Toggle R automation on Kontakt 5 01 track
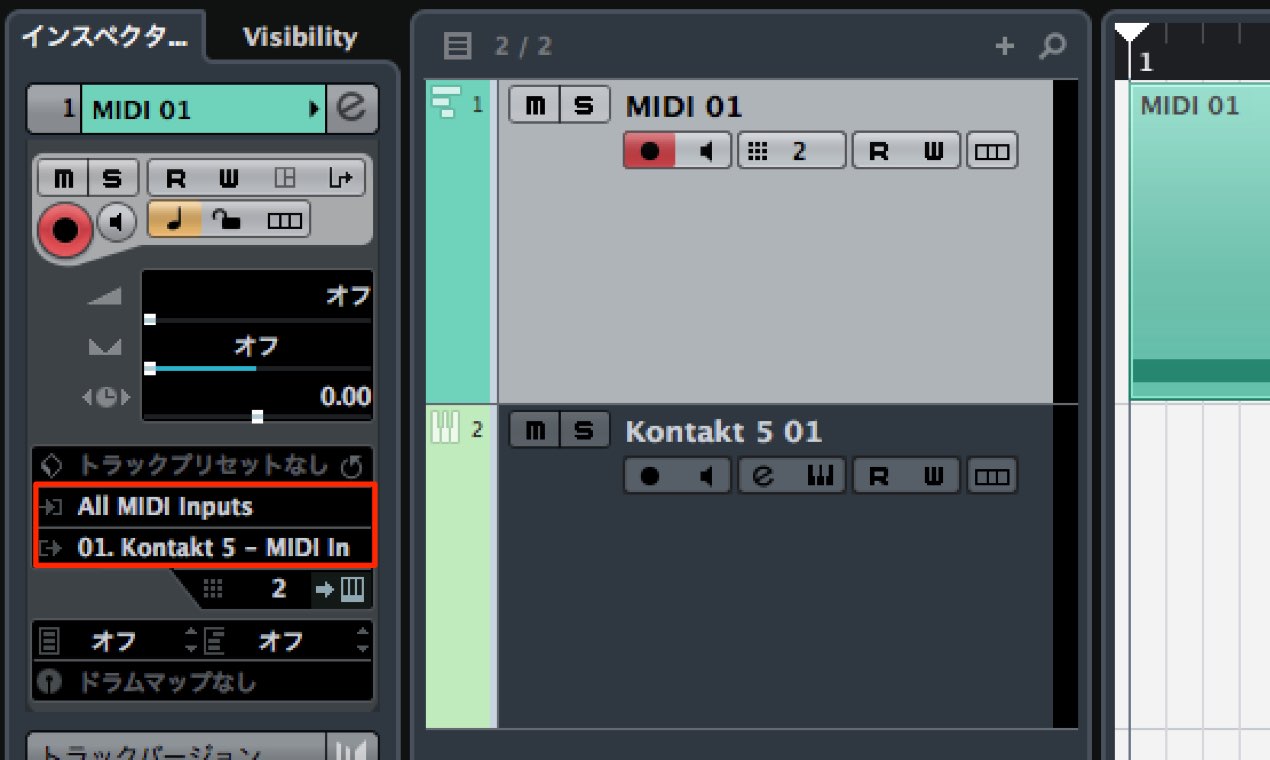The width and height of the screenshot is (1270, 760). click(879, 476)
